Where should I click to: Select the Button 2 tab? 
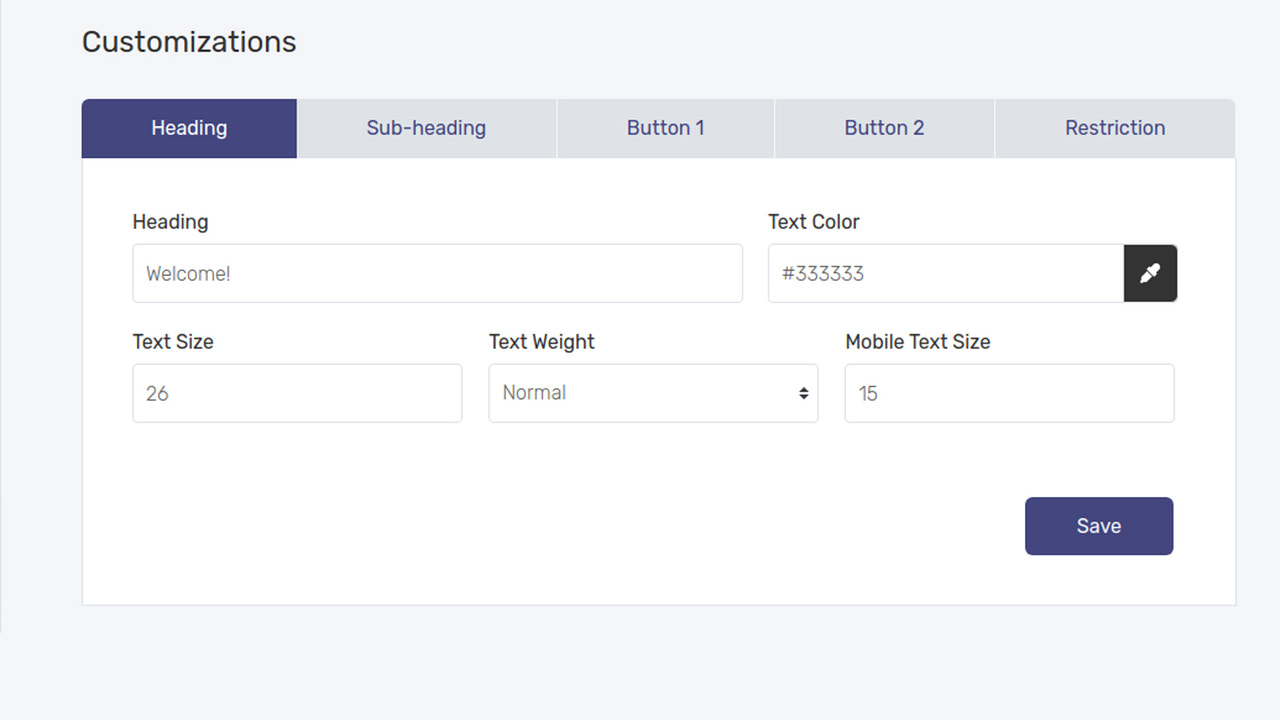click(x=884, y=128)
